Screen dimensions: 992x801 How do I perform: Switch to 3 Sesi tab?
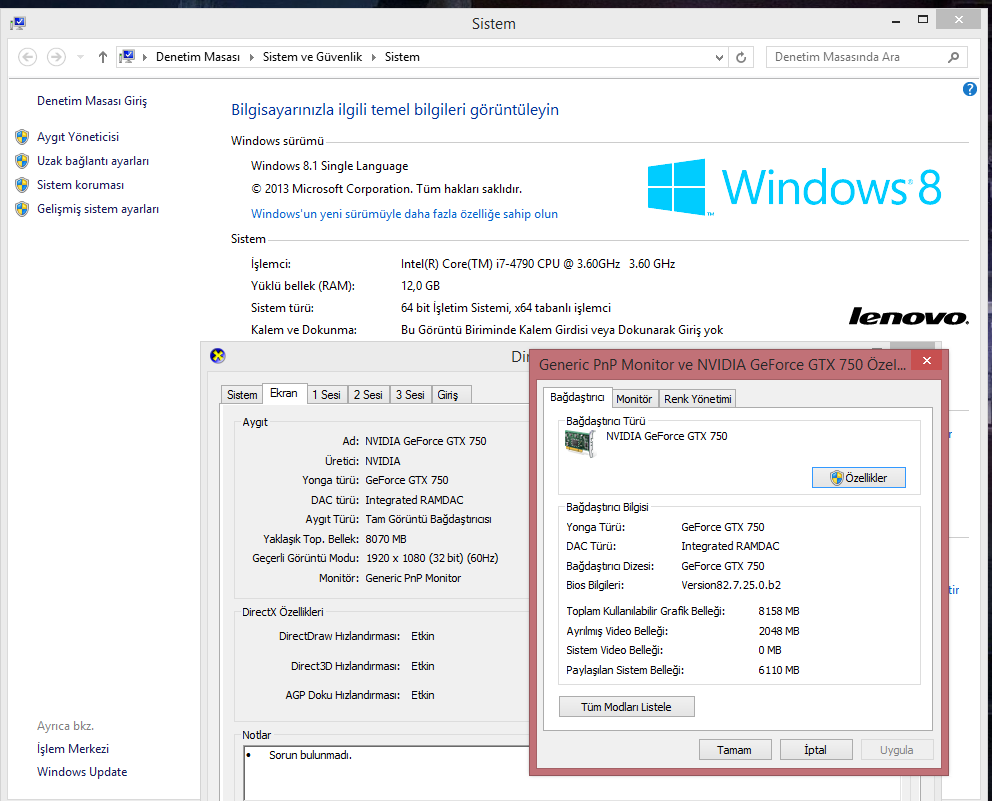pyautogui.click(x=410, y=395)
